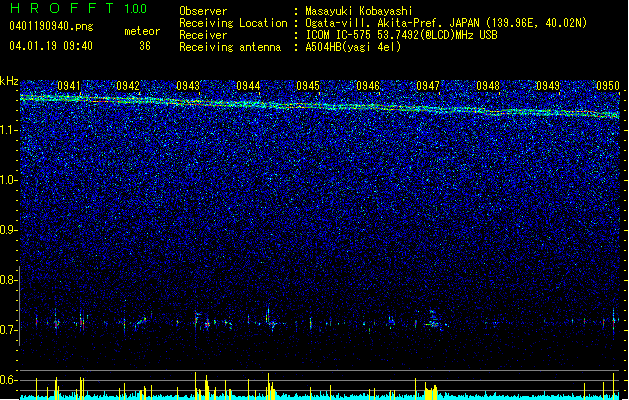Click the 1.1 frequency axis label
629x400 pixels.
tap(8, 130)
